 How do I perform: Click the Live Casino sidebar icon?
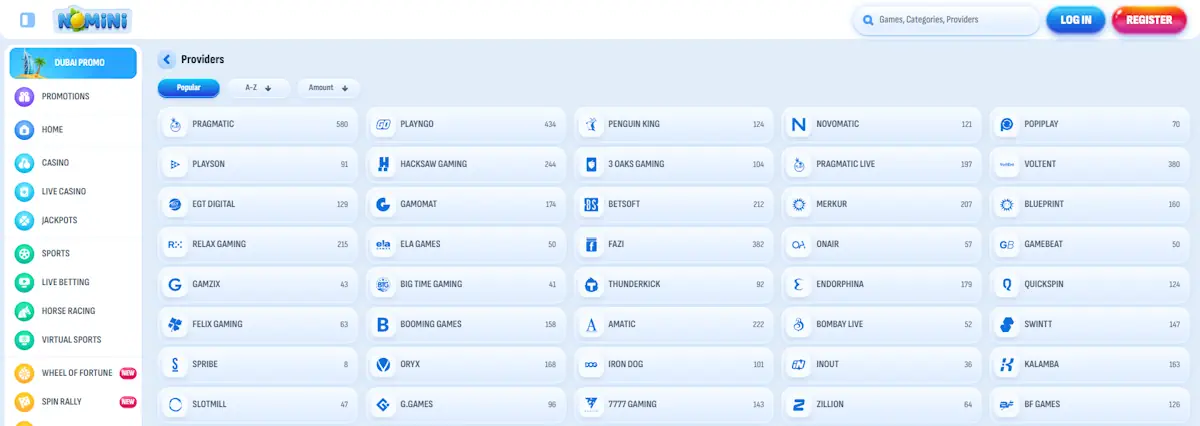[x=24, y=192]
